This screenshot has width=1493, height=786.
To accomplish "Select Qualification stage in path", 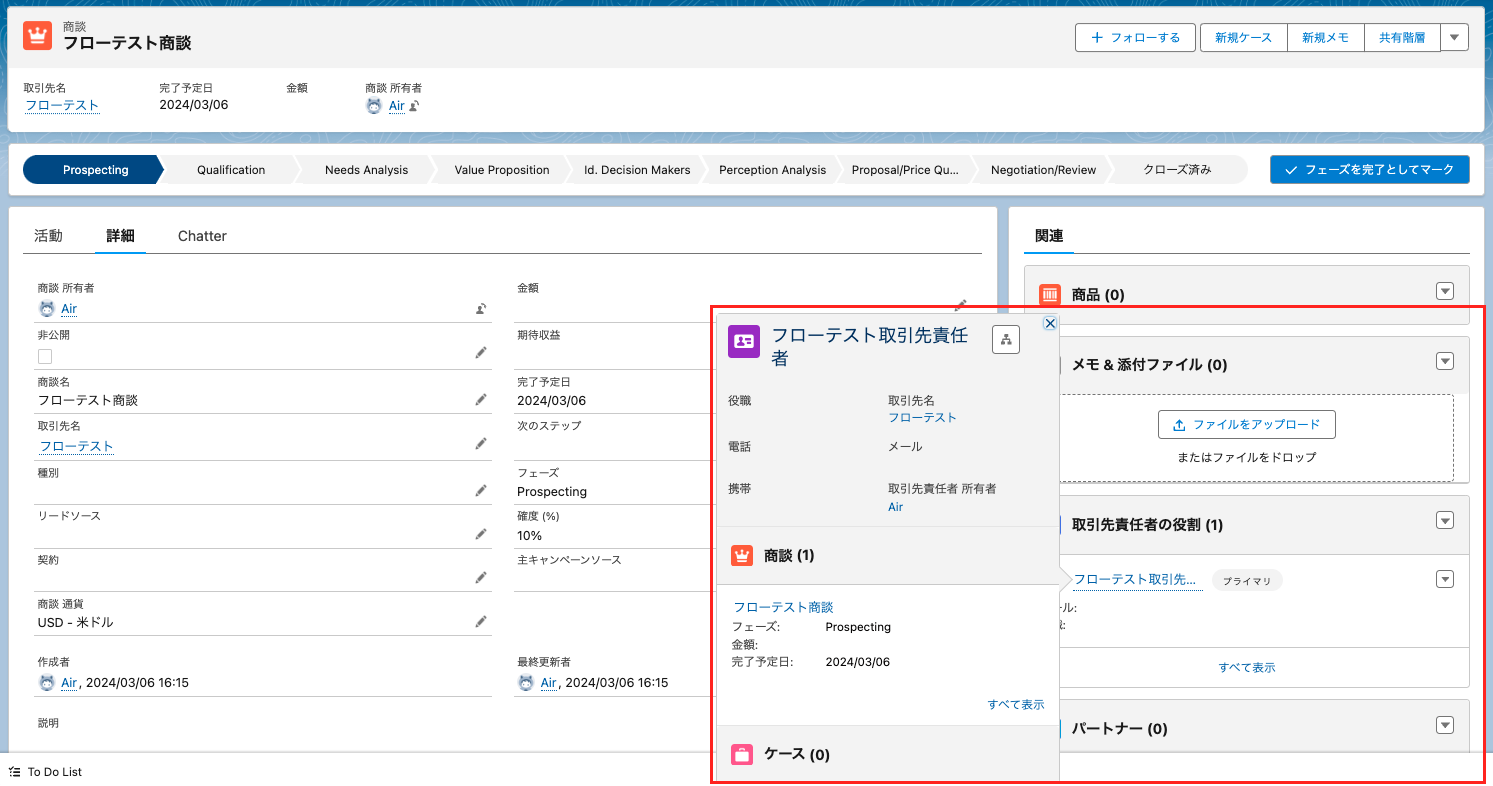I will [231, 170].
